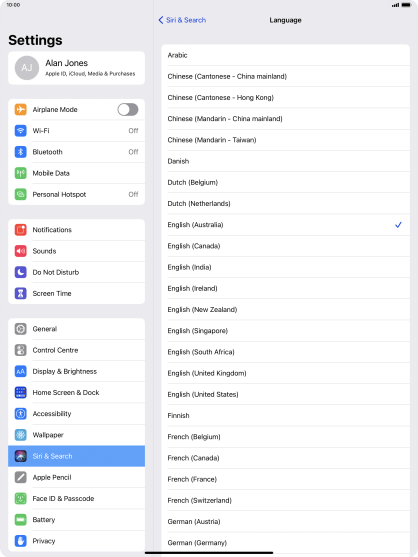
Task: Choose French (France) as Siri language
Action: tap(286, 479)
